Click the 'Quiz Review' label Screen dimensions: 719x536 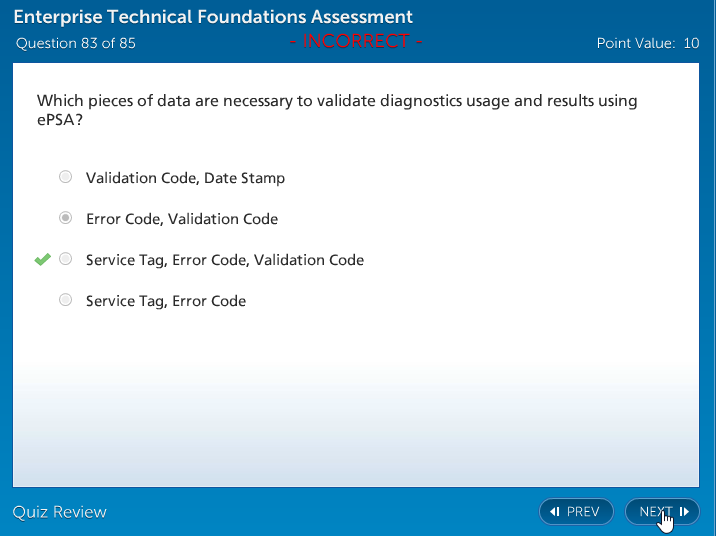coord(60,512)
